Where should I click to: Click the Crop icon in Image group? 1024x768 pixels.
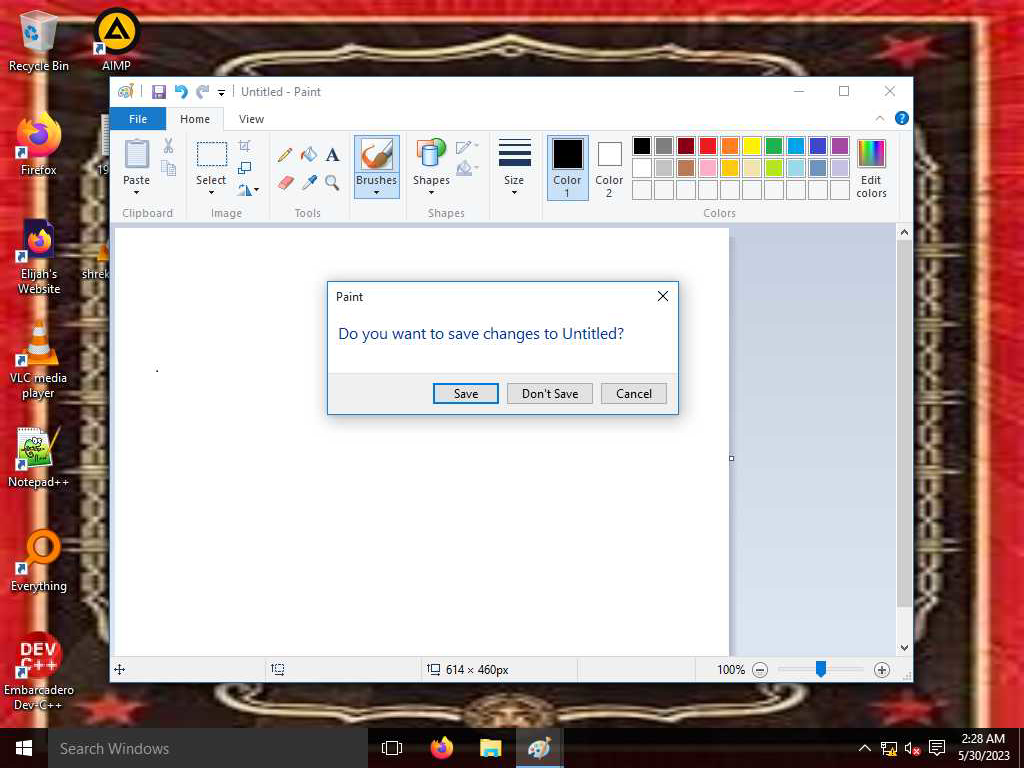245,146
